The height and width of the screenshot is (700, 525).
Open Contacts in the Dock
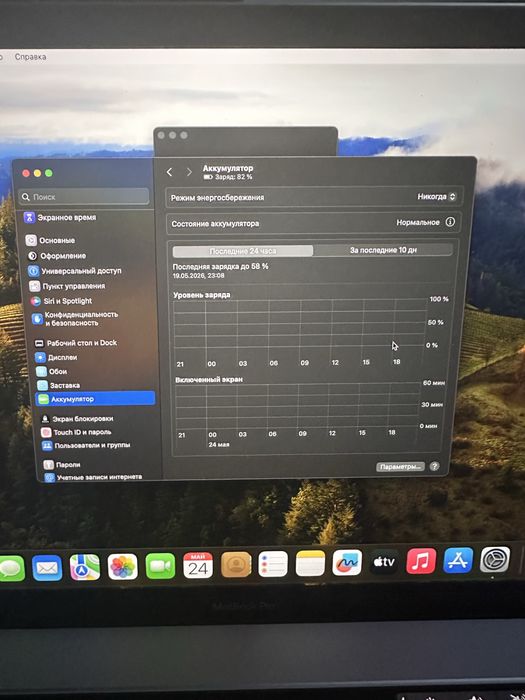pyautogui.click(x=236, y=564)
